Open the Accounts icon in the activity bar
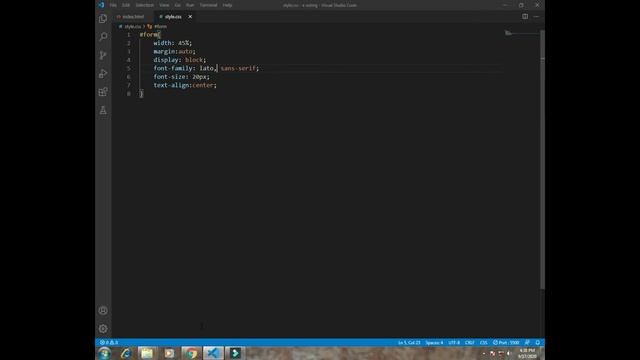This screenshot has height=360, width=640. coord(103,311)
